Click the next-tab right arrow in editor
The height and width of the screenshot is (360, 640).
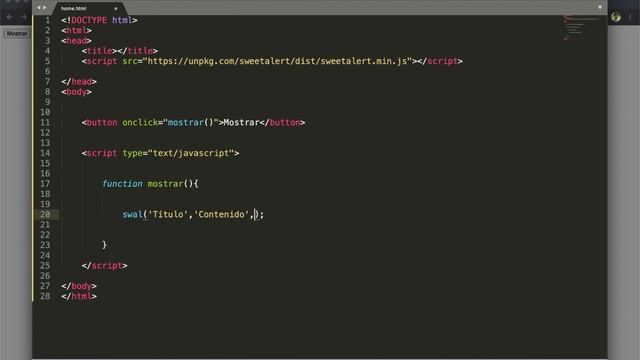click(x=44, y=8)
